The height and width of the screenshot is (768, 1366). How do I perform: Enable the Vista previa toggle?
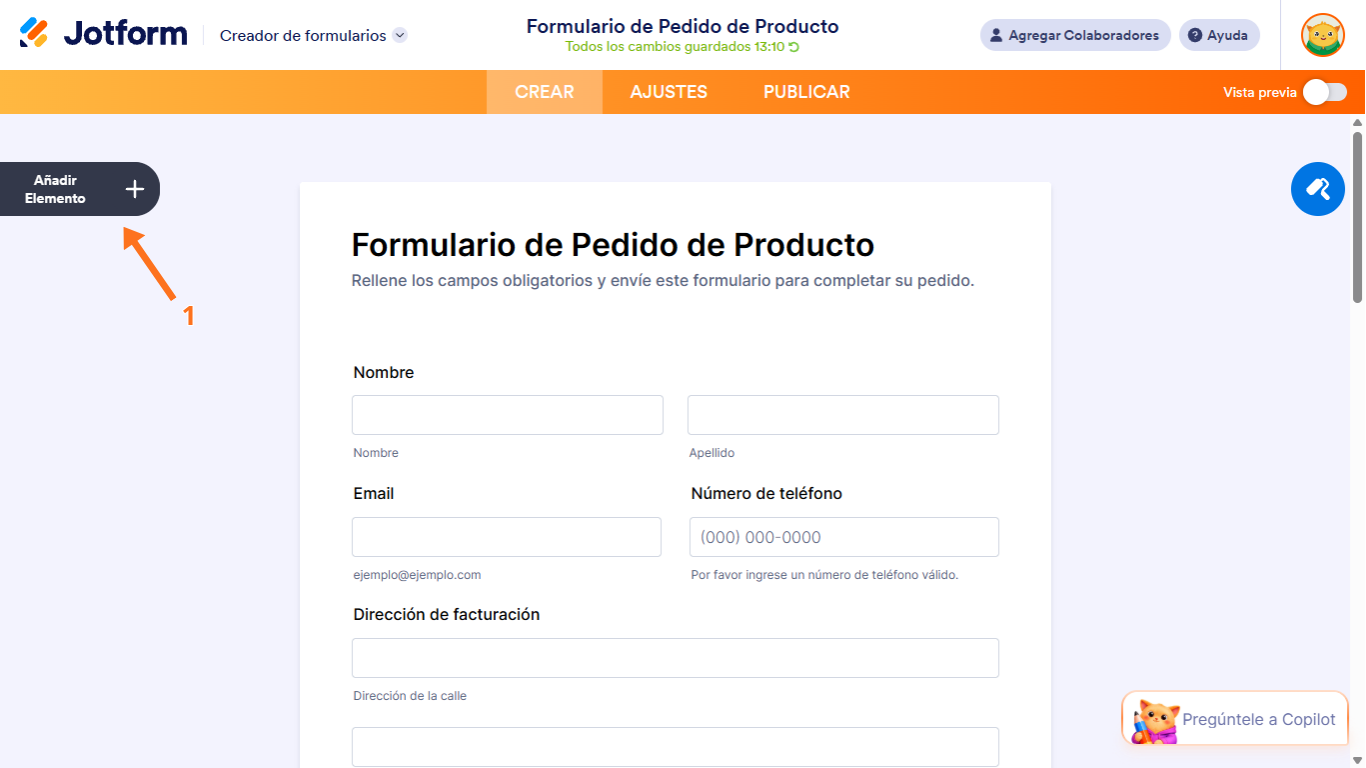[x=1324, y=91]
